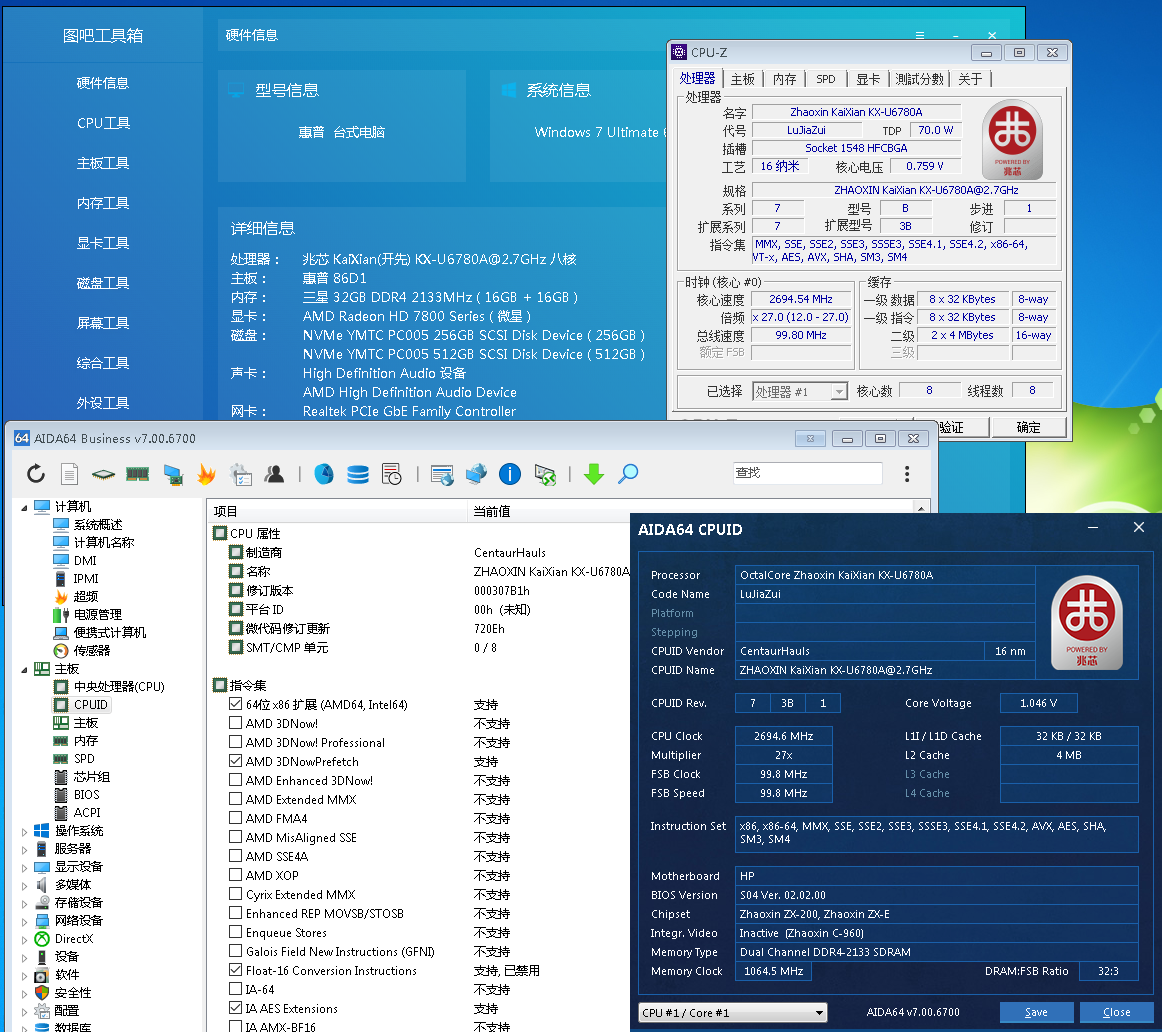Click the user silhouette icon in AIDA64 toolbar
Image resolution: width=1162 pixels, height=1032 pixels.
point(274,474)
